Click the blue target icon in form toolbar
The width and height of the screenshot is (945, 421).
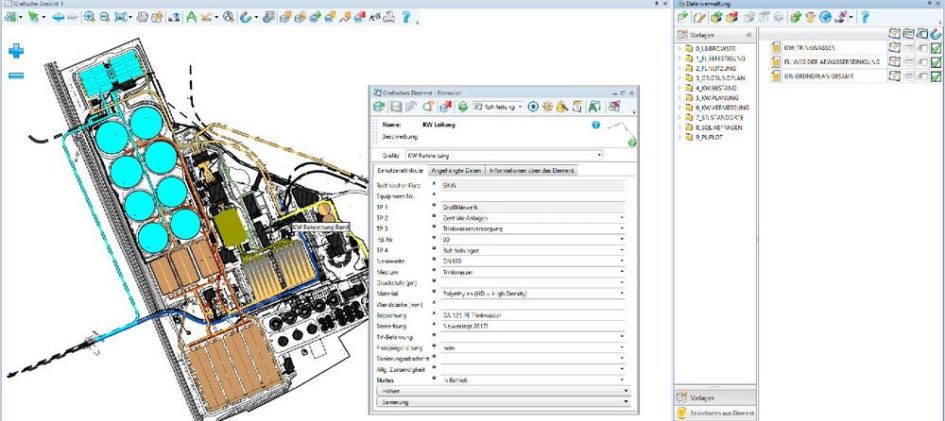533,106
